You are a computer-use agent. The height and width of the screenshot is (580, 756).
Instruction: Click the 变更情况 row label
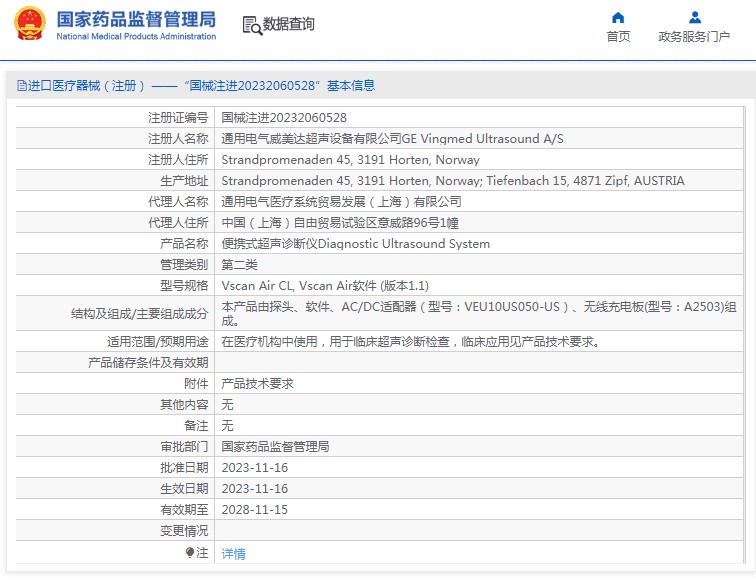[184, 531]
